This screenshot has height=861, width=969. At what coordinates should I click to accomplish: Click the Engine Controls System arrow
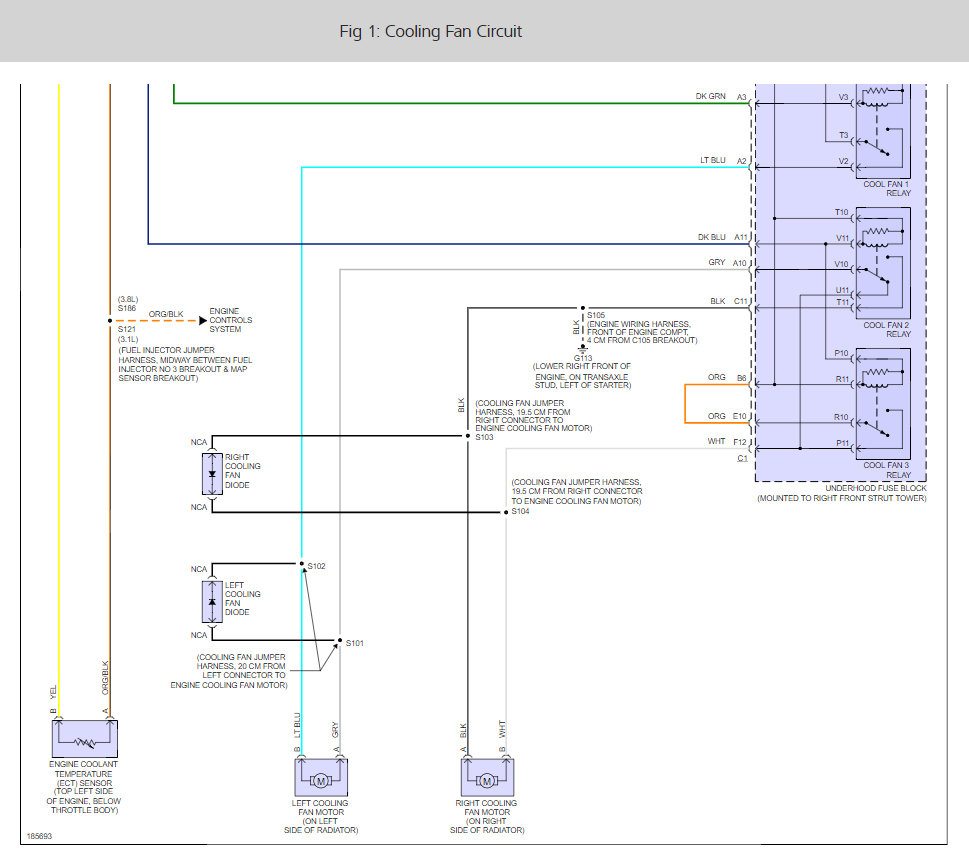(x=203, y=321)
